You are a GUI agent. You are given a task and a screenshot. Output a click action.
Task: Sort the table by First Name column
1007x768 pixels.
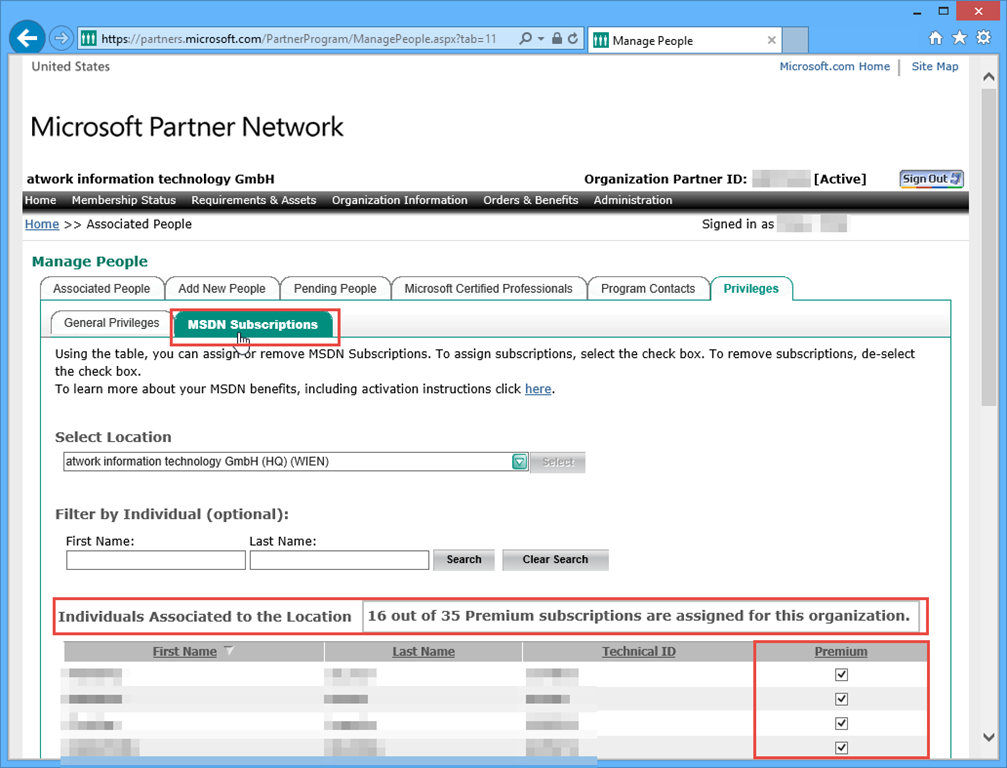click(x=184, y=652)
